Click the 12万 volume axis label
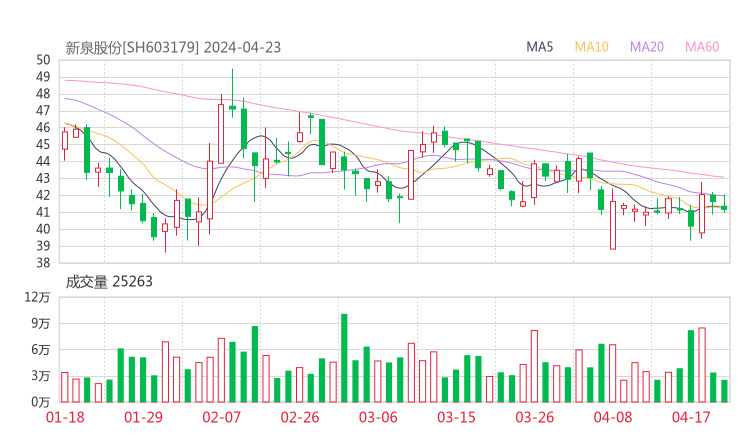Viewport: 740px width, 440px height. (x=37, y=297)
